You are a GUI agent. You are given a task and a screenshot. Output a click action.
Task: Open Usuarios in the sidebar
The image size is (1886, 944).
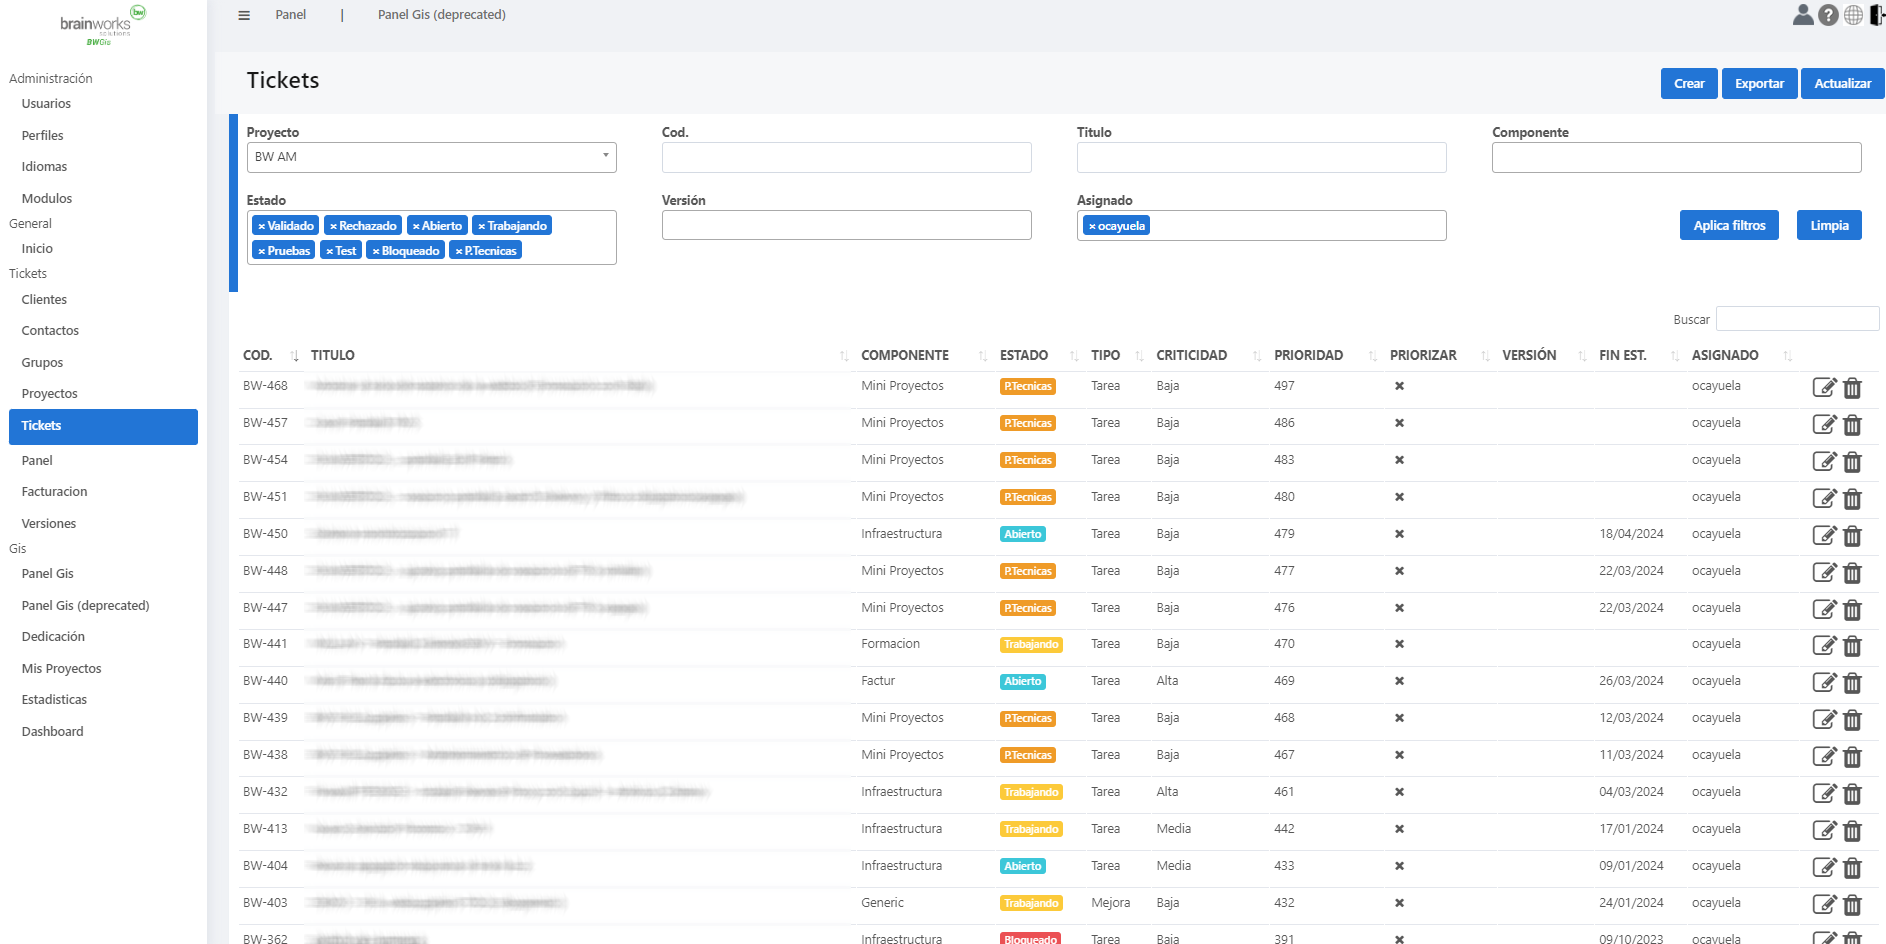(x=46, y=104)
